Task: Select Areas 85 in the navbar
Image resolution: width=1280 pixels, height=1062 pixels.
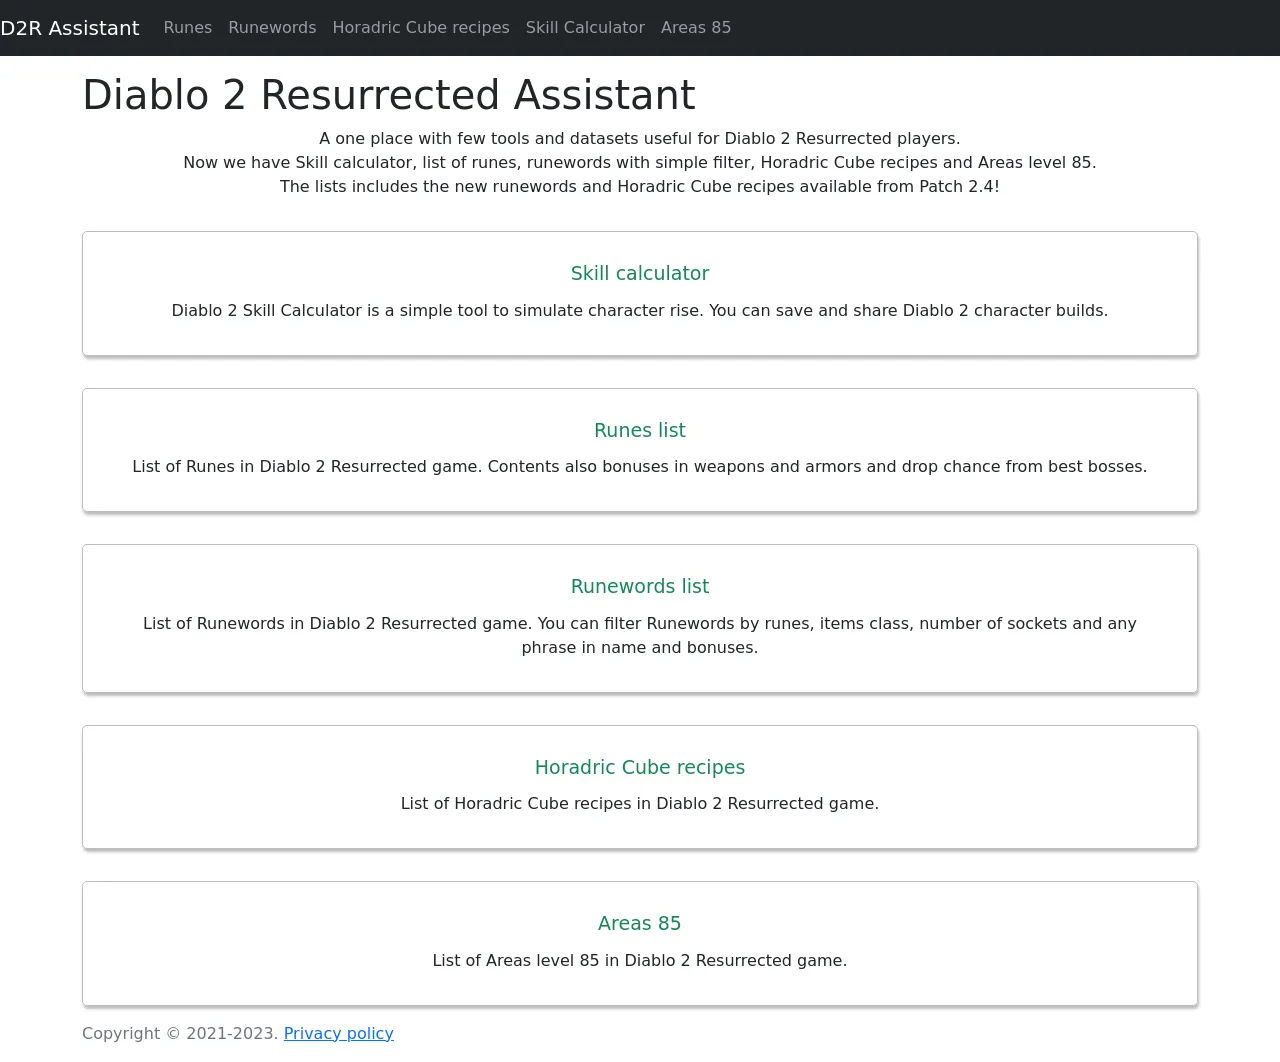Action: click(x=696, y=28)
